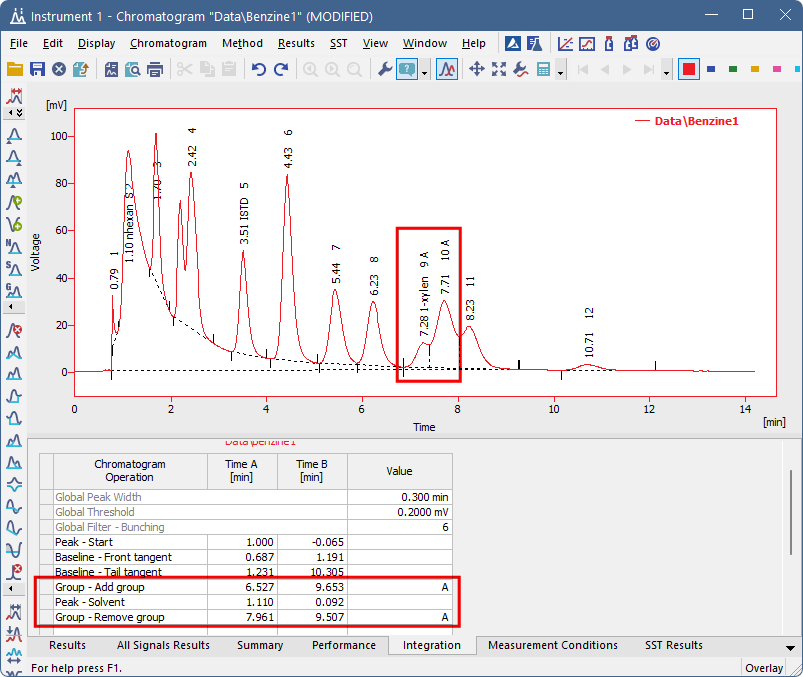Select the green signal color swatch
Screen dimensions: 803x677
(733, 69)
